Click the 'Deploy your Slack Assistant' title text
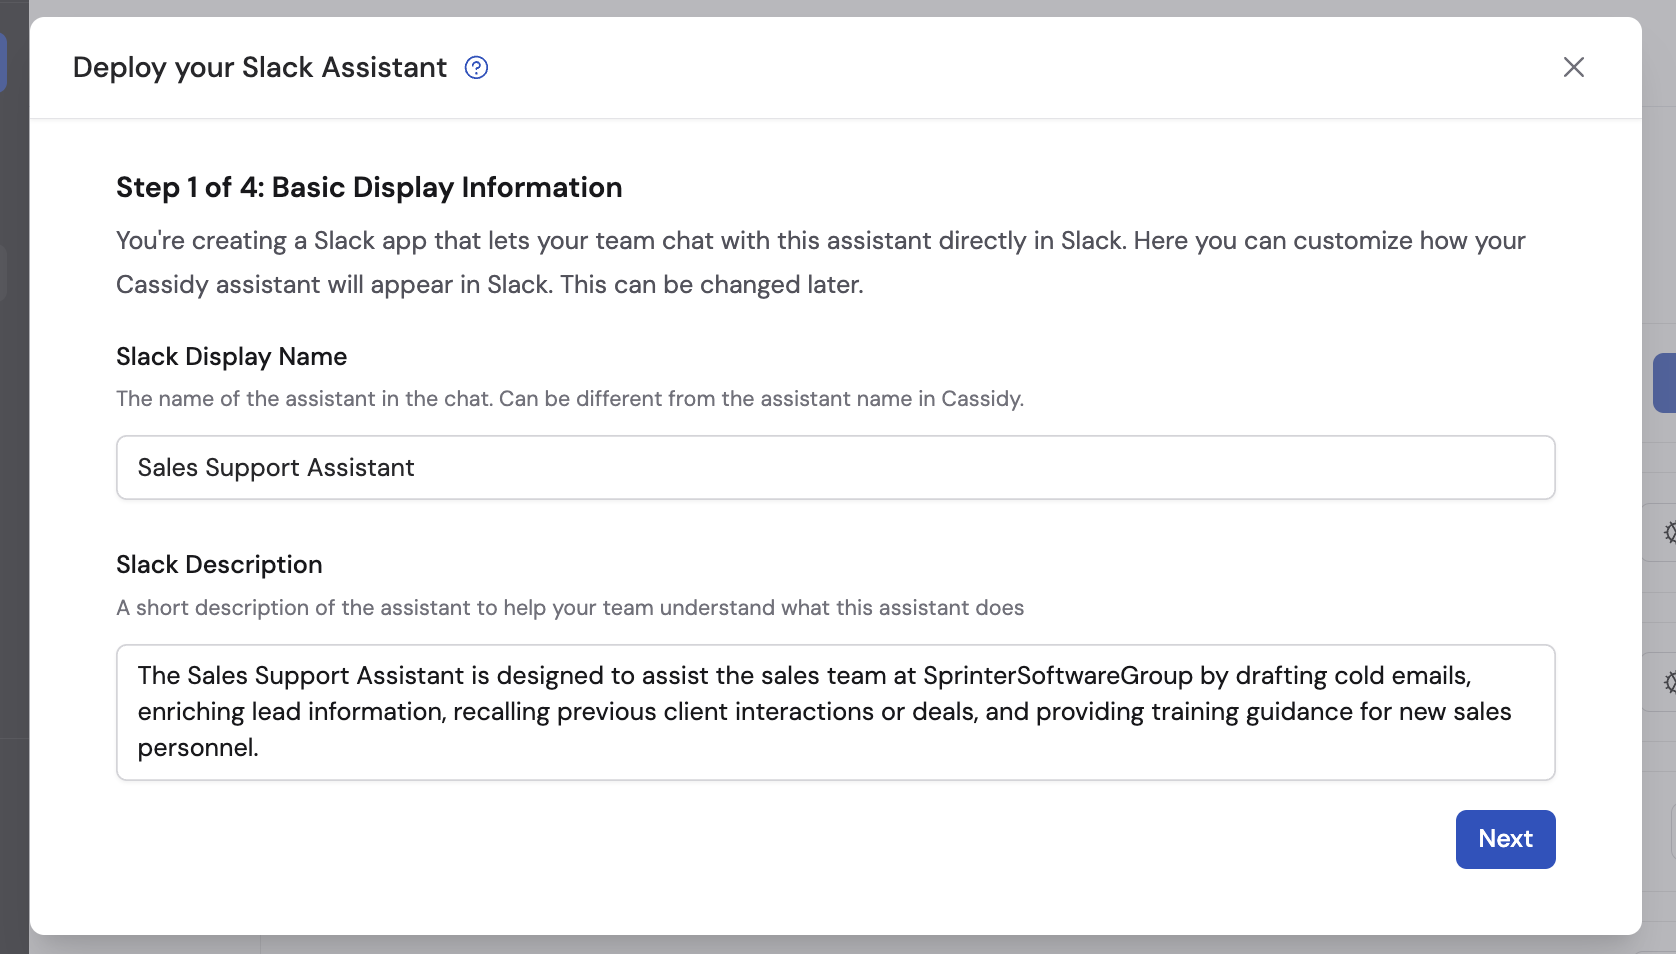1676x954 pixels. click(258, 67)
